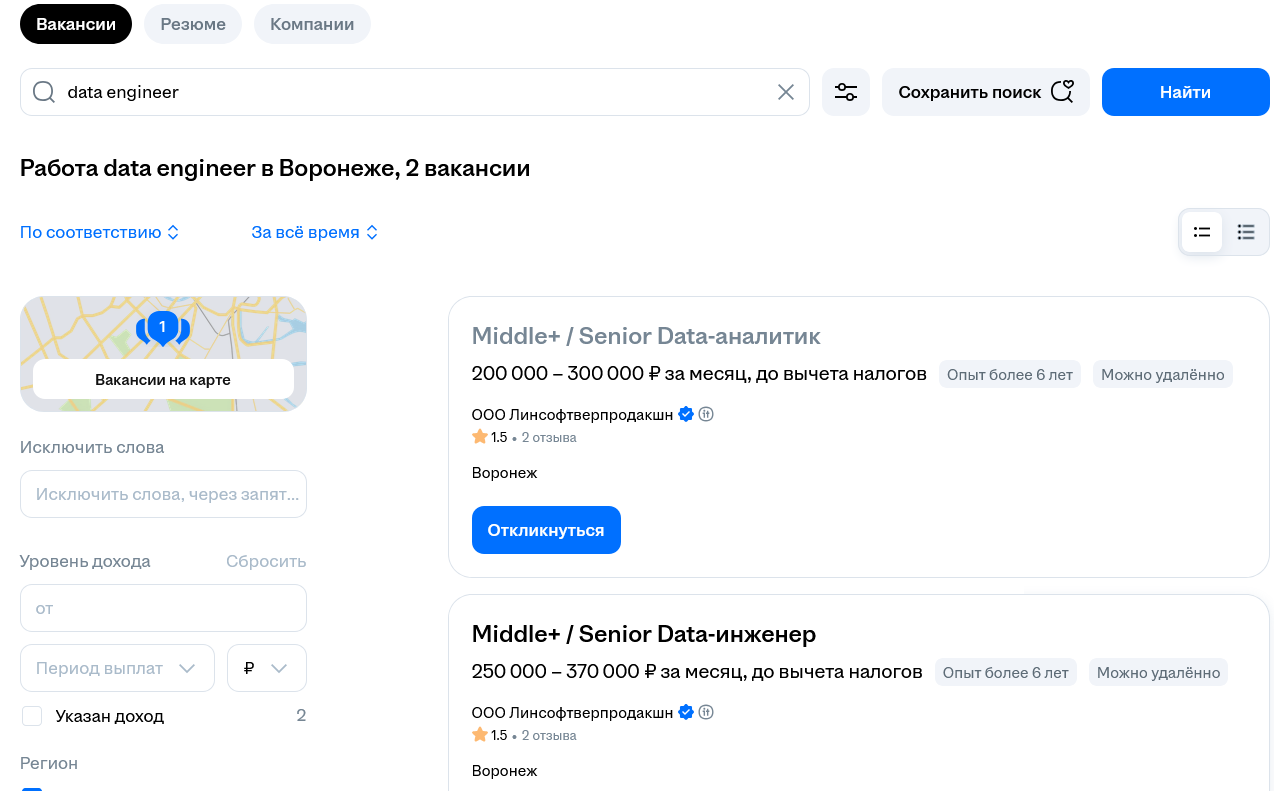
Task: Open Middle+ / Senior Data-аналитик vacancy
Action: pyautogui.click(x=646, y=335)
